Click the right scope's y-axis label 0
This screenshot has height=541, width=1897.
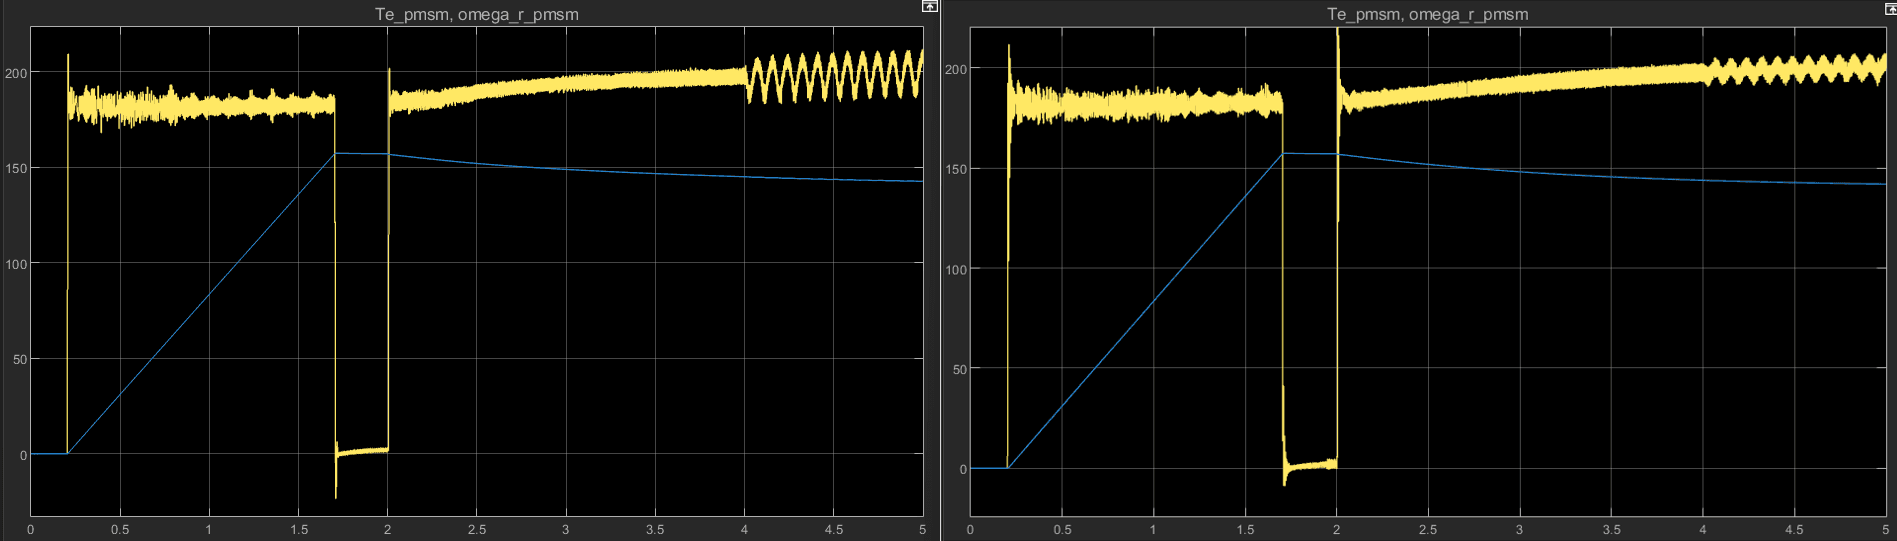[x=963, y=469]
